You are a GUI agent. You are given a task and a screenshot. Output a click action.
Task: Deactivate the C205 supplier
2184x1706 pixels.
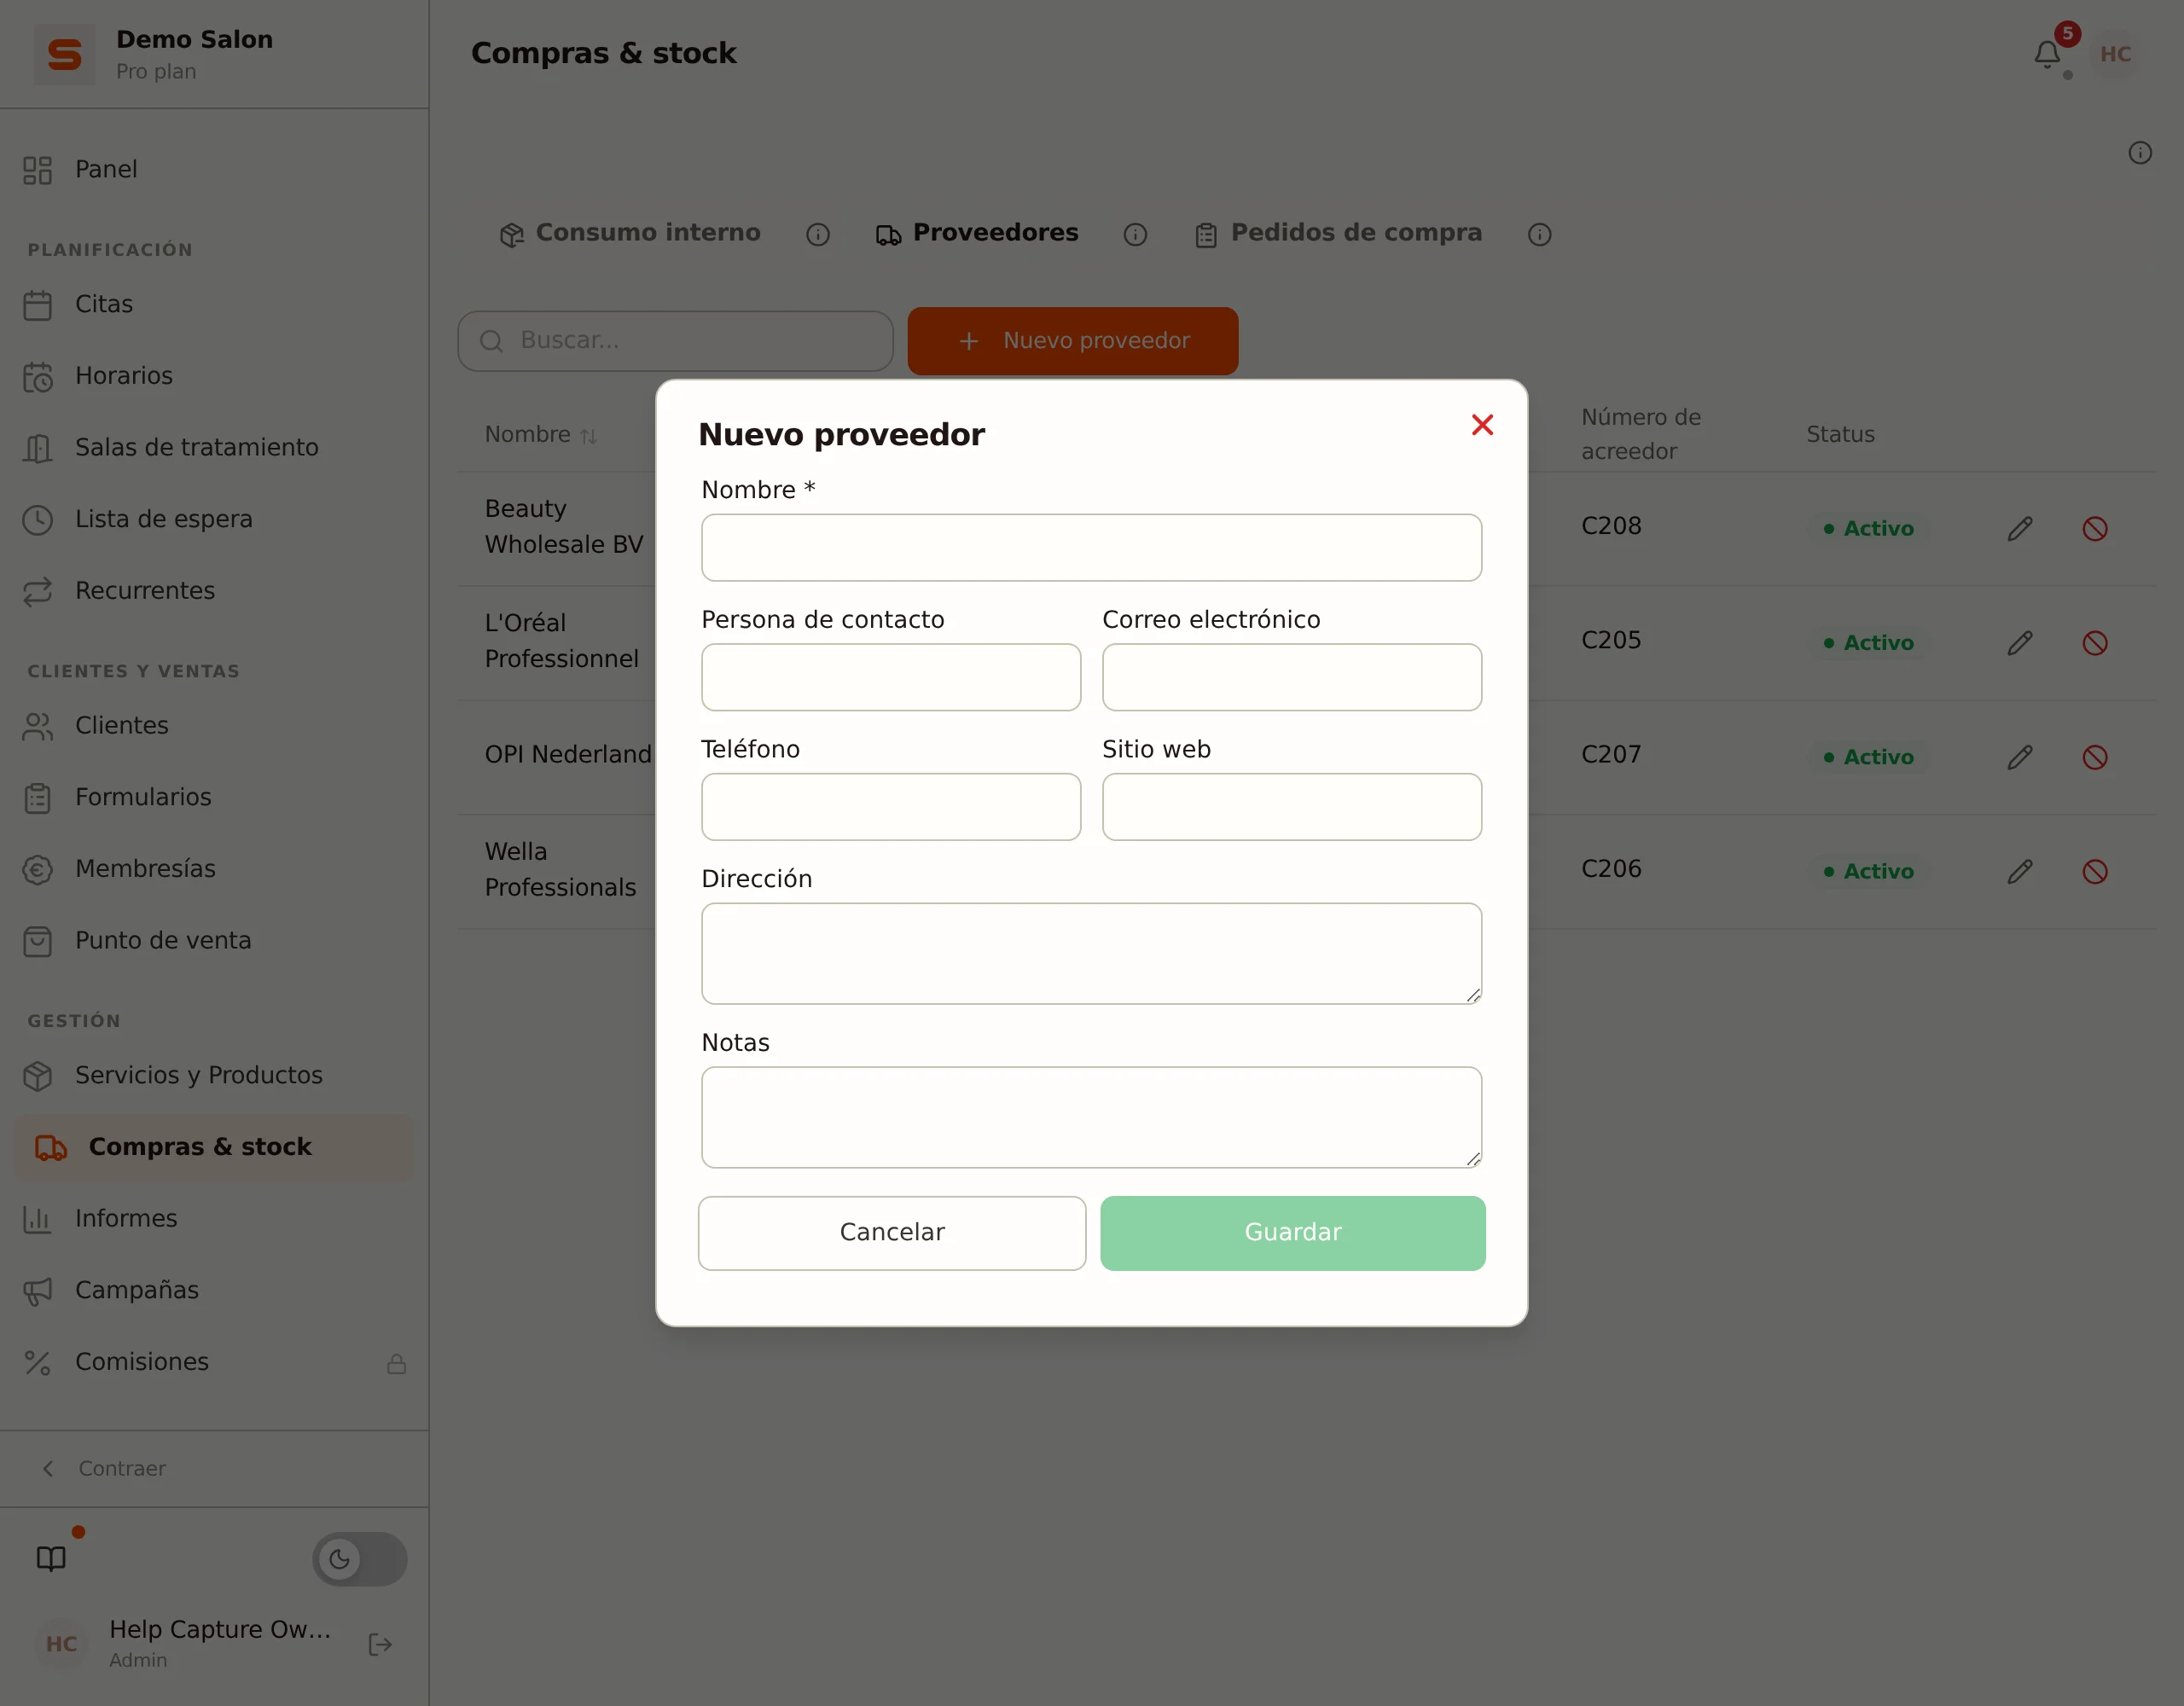(x=2095, y=643)
